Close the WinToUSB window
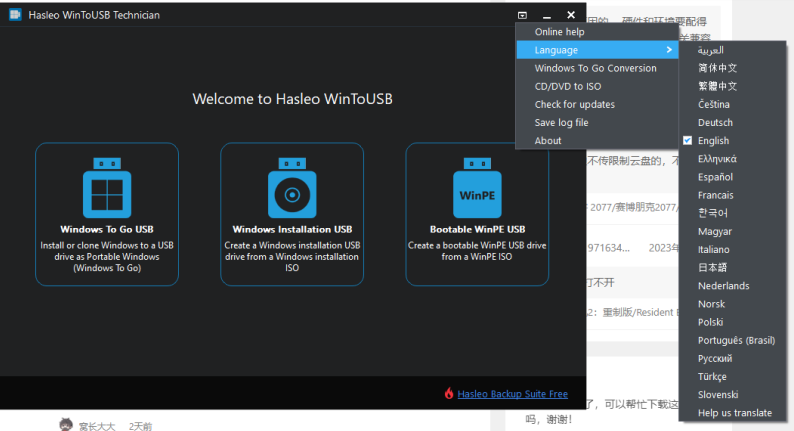The height and width of the screenshot is (431, 794). [x=571, y=15]
